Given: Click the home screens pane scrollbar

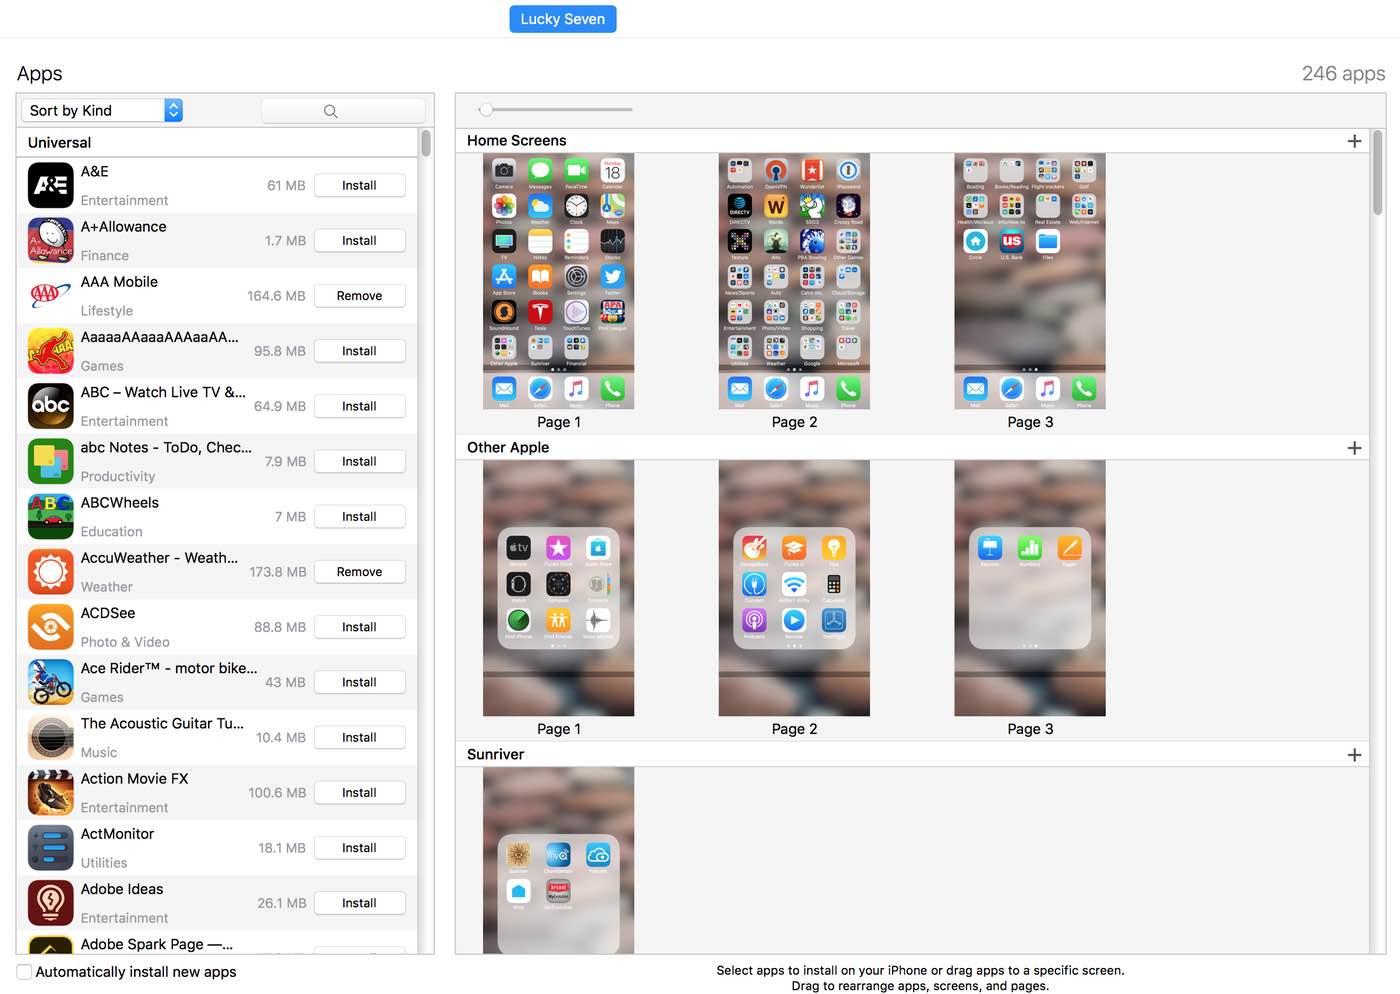Looking at the screenshot, I should pyautogui.click(x=1378, y=173).
